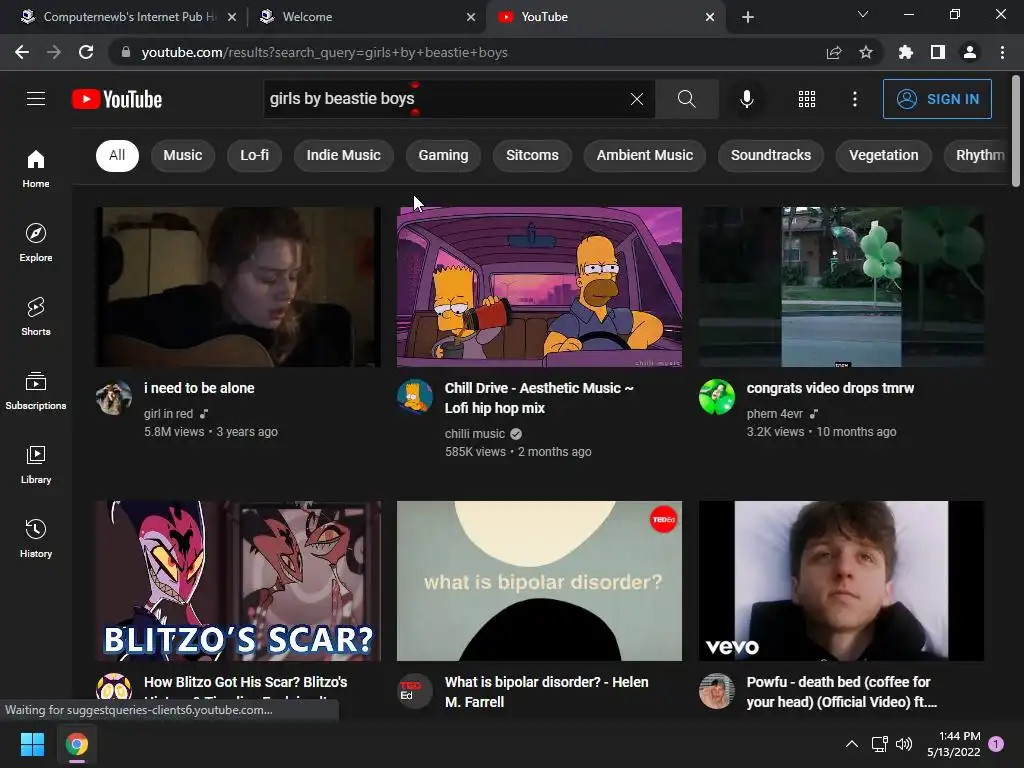Click the BLITZO'S SCAR thumbnail
Viewport: 1024px width, 768px height.
(238, 581)
